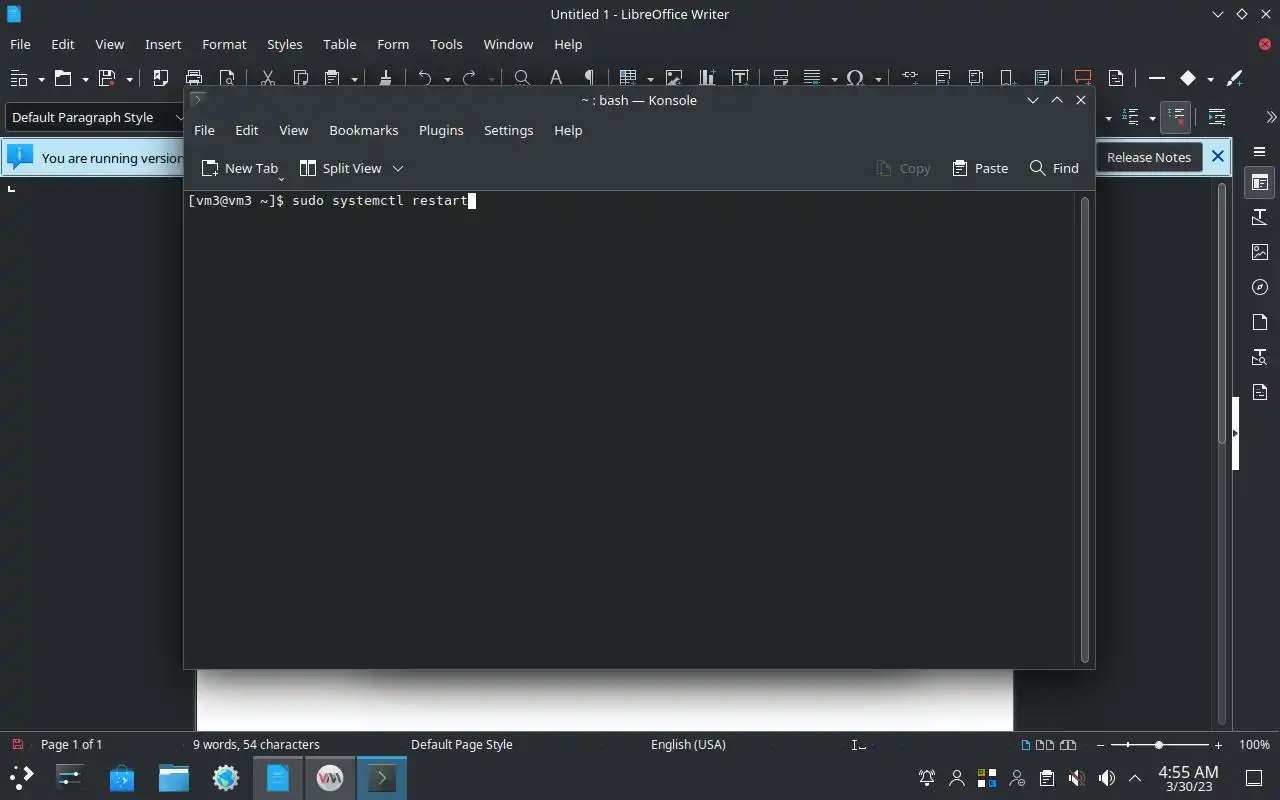Click the Copy icon in Writer toolbar
The width and height of the screenshot is (1280, 800).
300,78
